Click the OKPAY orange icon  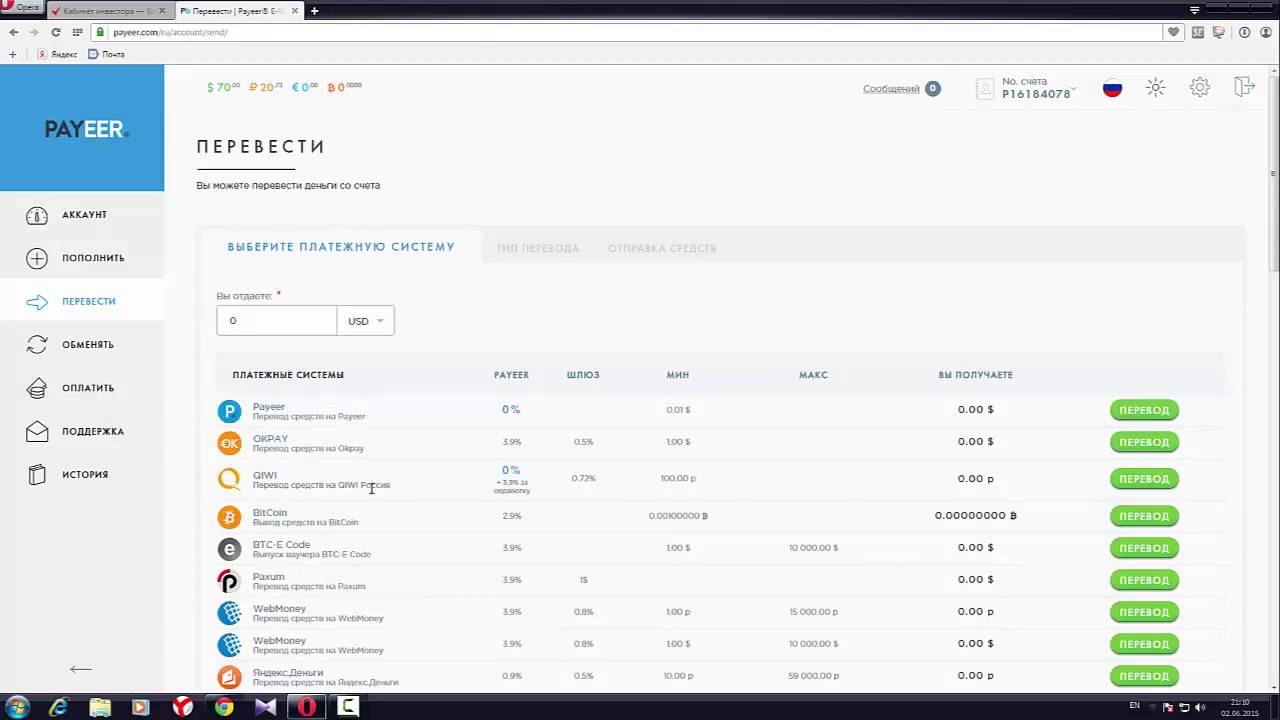click(x=229, y=442)
